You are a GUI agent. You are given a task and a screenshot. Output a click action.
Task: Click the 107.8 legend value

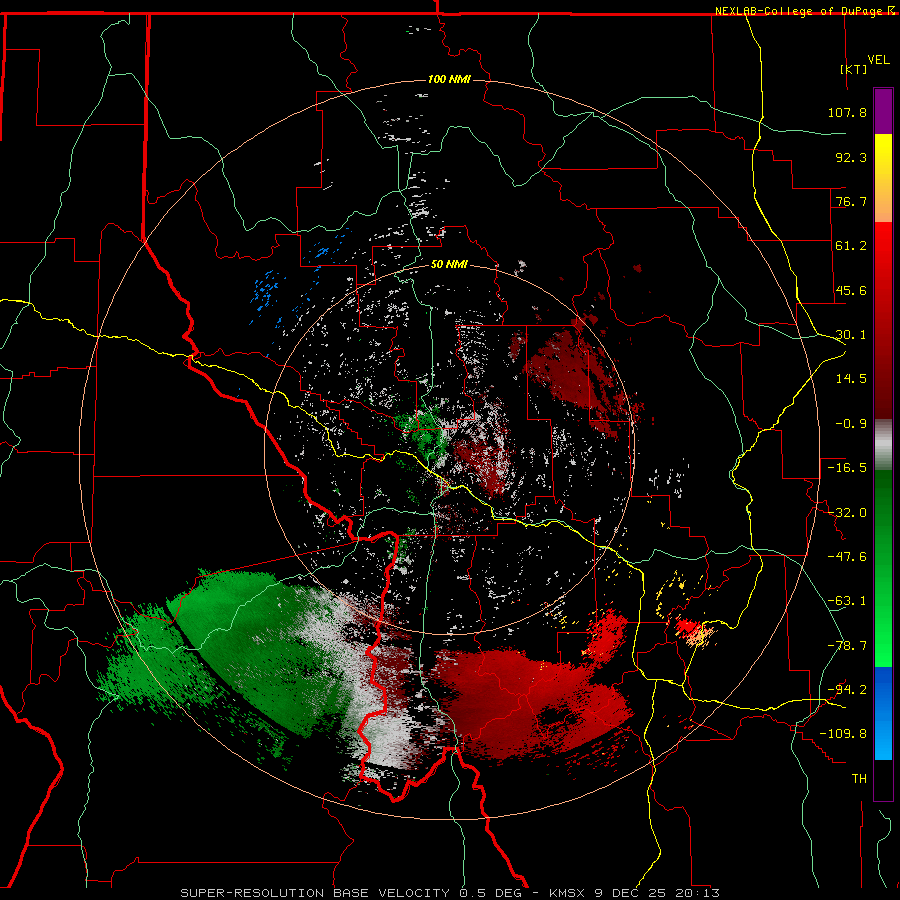[847, 112]
